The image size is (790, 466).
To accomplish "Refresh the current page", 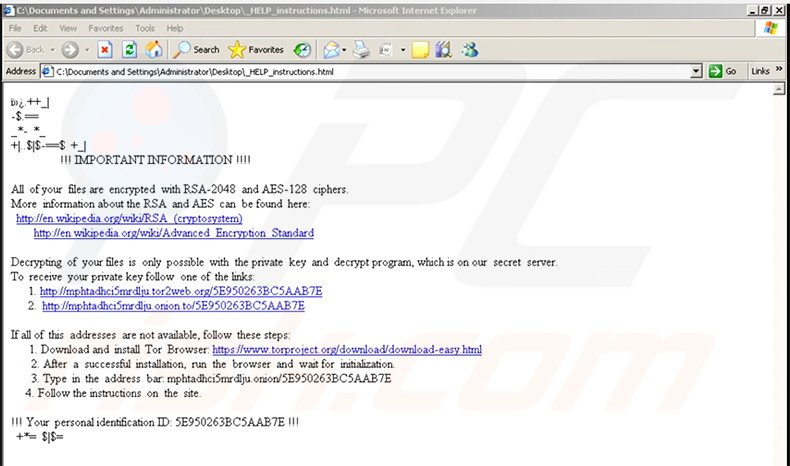I will tap(129, 49).
